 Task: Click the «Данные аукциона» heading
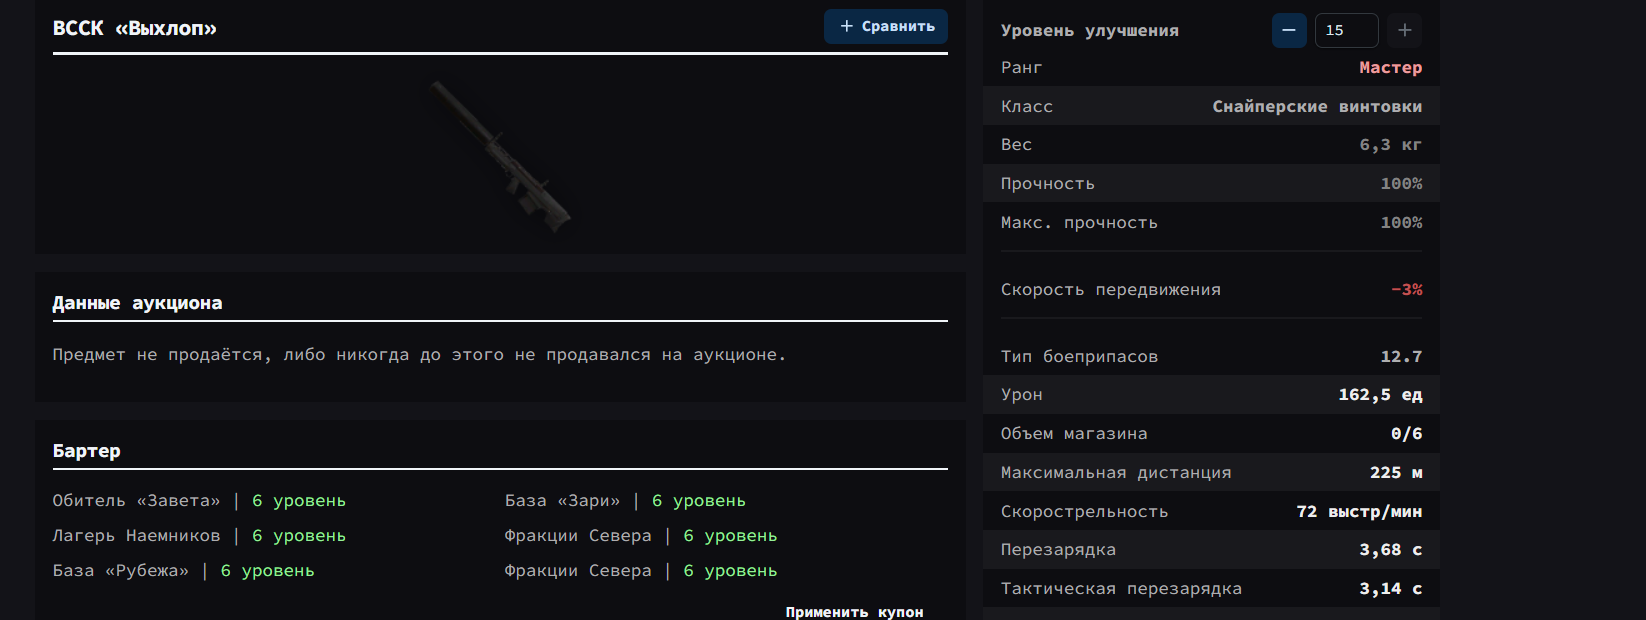(137, 303)
